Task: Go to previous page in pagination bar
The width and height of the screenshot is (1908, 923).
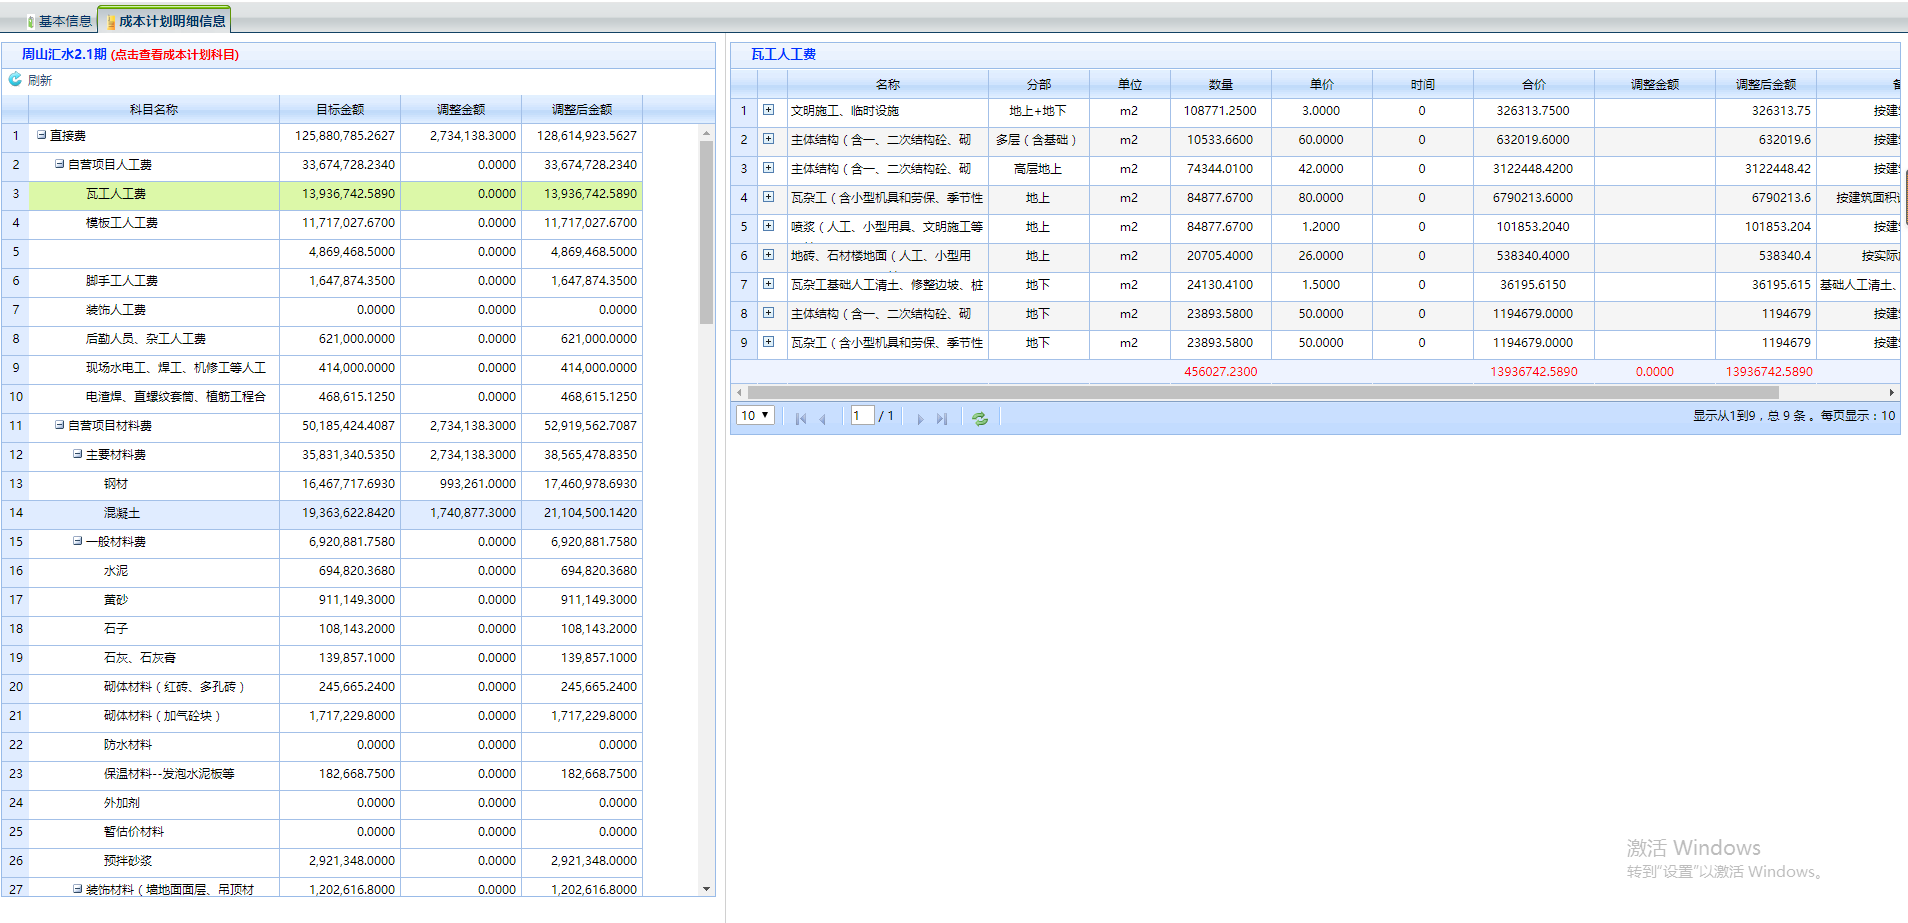Action: [x=822, y=418]
